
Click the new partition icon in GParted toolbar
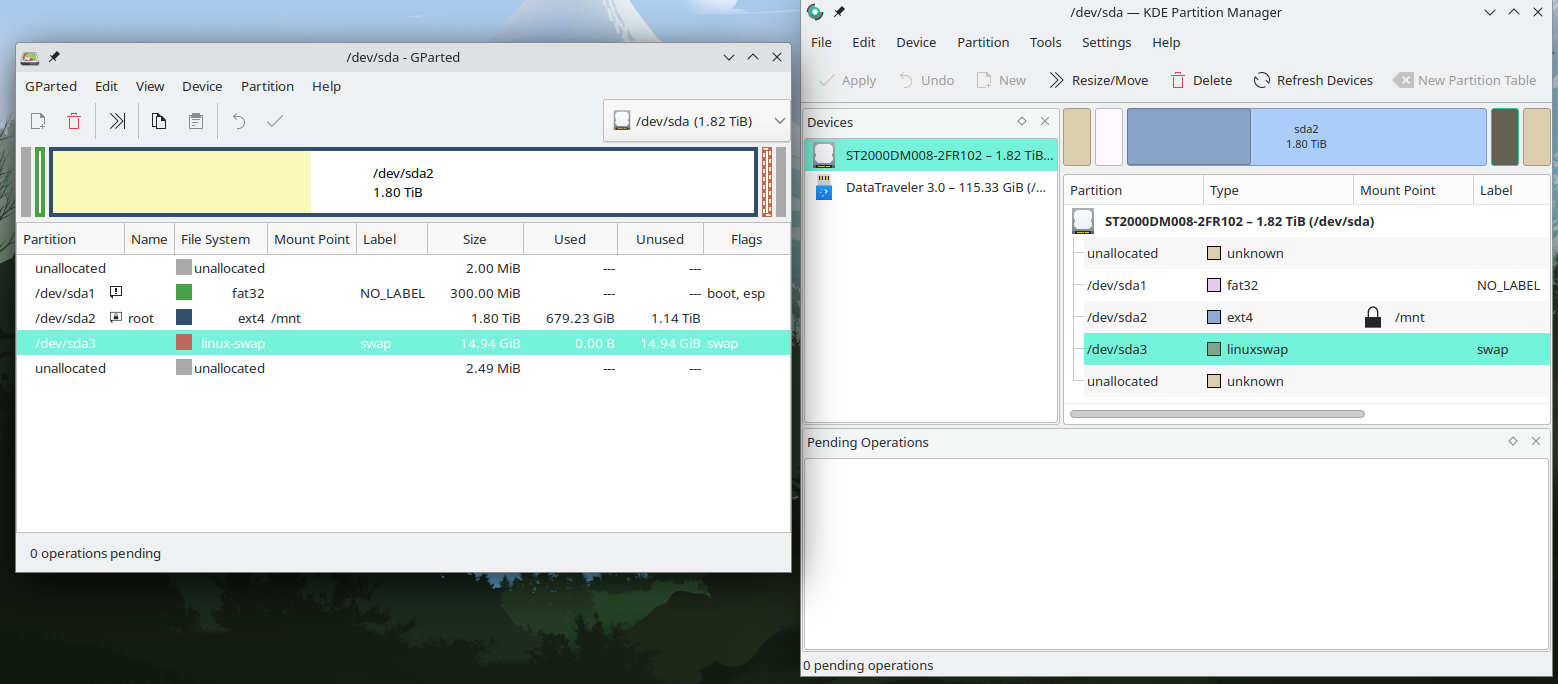click(x=38, y=121)
